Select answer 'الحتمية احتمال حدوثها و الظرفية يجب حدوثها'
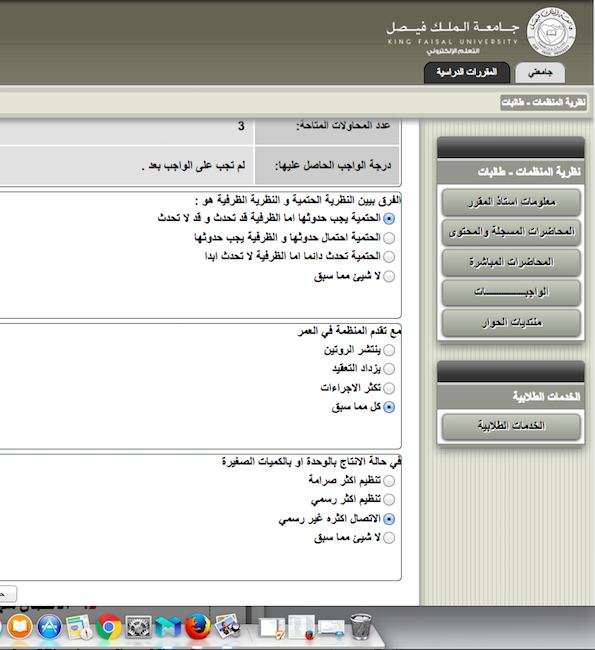Screen dimensions: 595x650 point(389,238)
